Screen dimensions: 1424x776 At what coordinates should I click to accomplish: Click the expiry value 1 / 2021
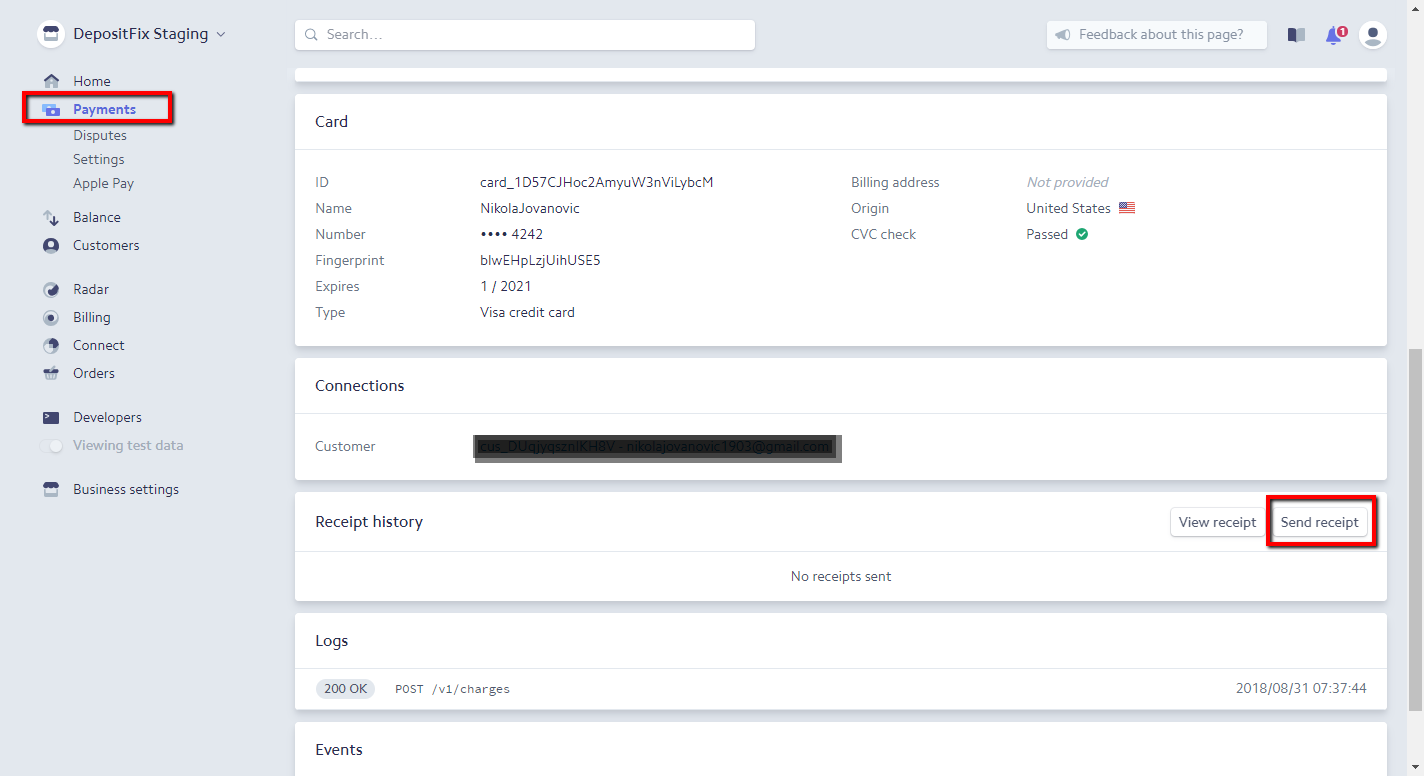[506, 286]
